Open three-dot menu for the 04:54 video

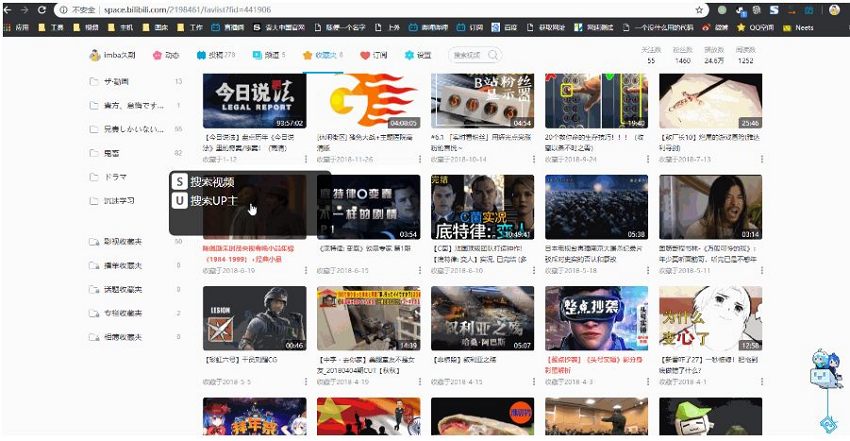(534, 159)
